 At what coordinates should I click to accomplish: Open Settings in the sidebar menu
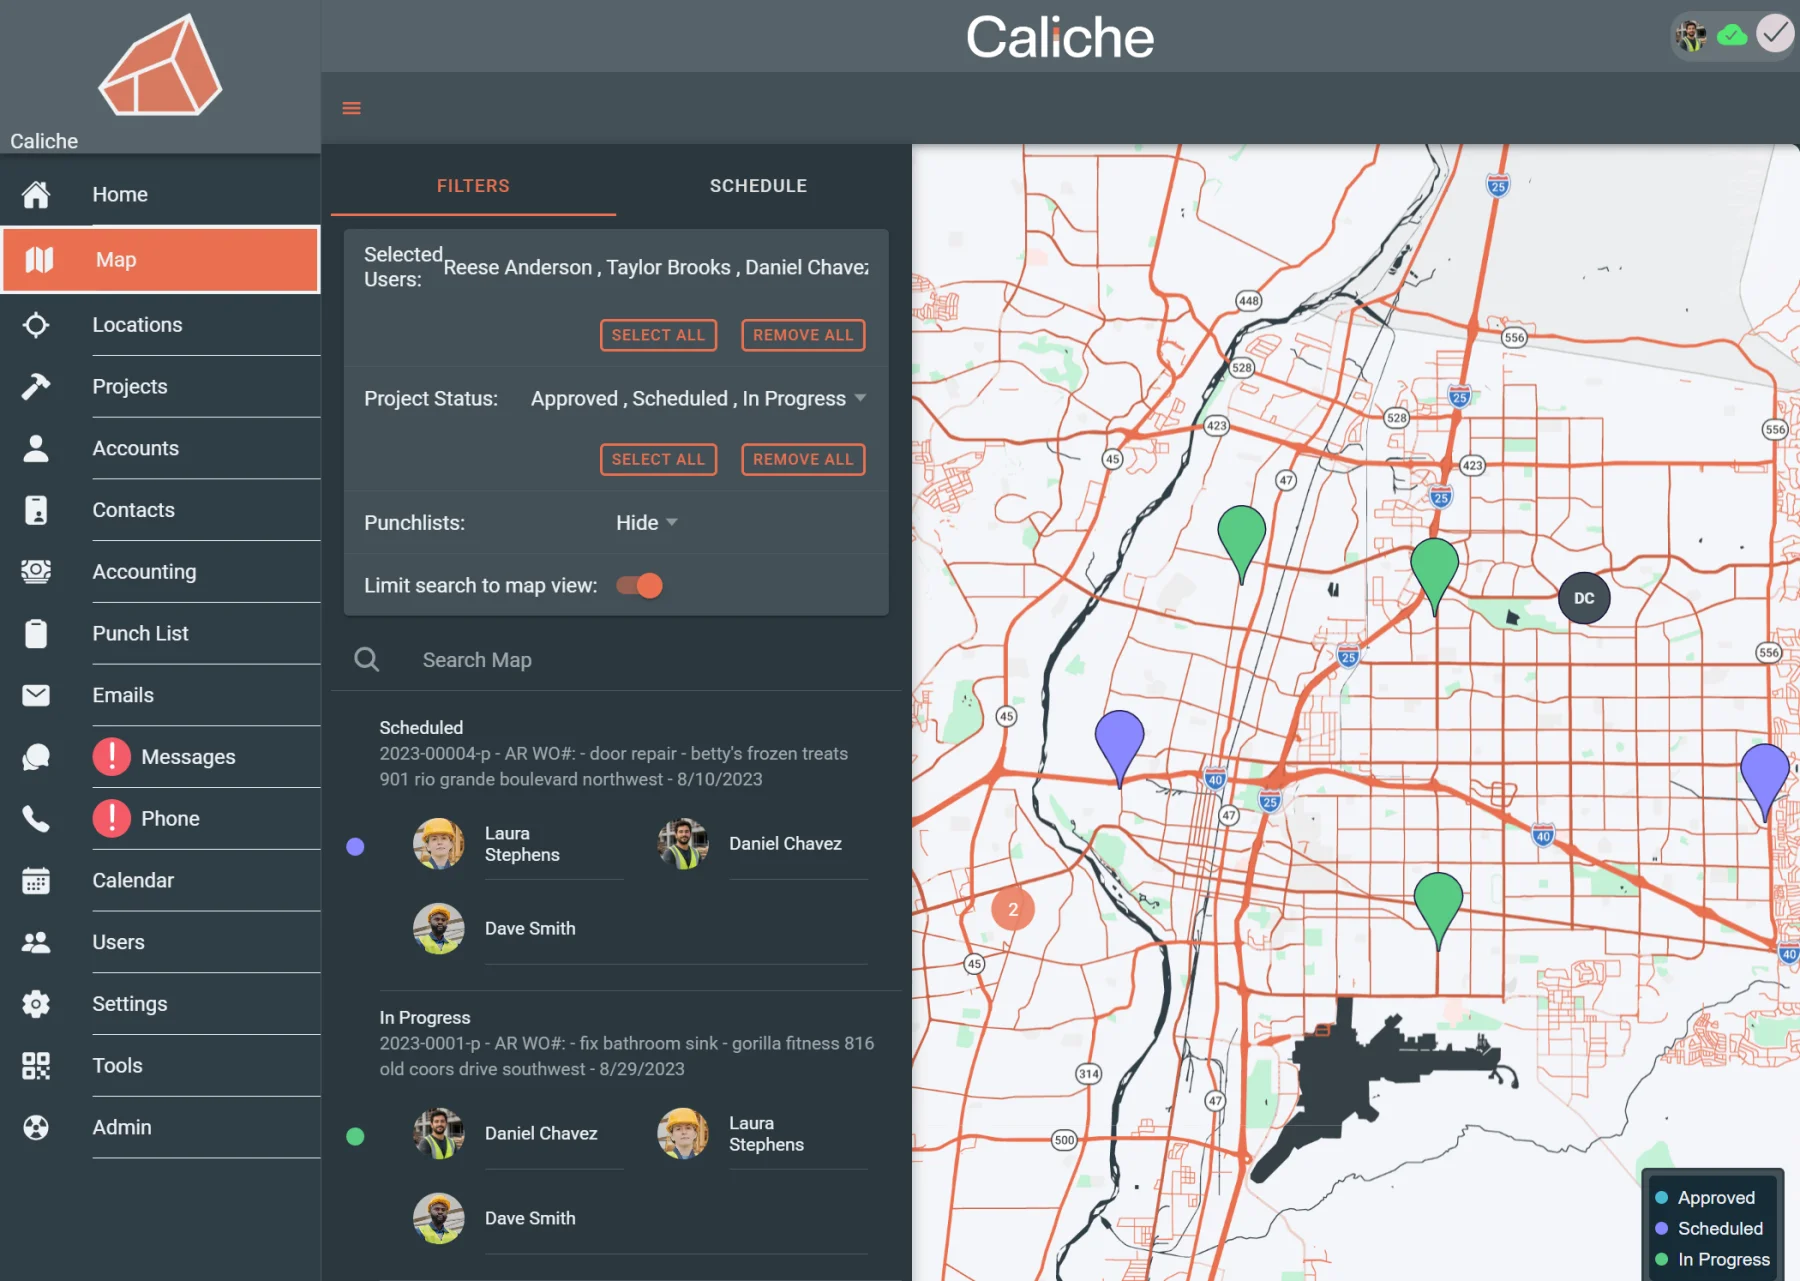point(161,1004)
